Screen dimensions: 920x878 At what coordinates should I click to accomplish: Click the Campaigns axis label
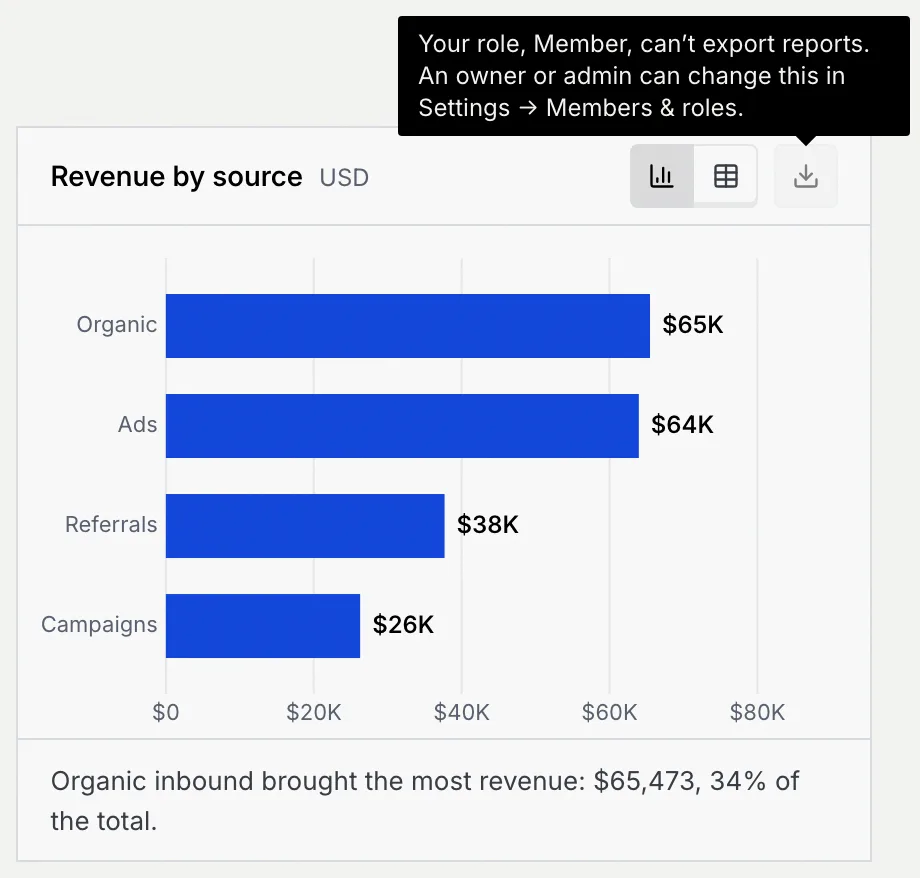coord(99,624)
